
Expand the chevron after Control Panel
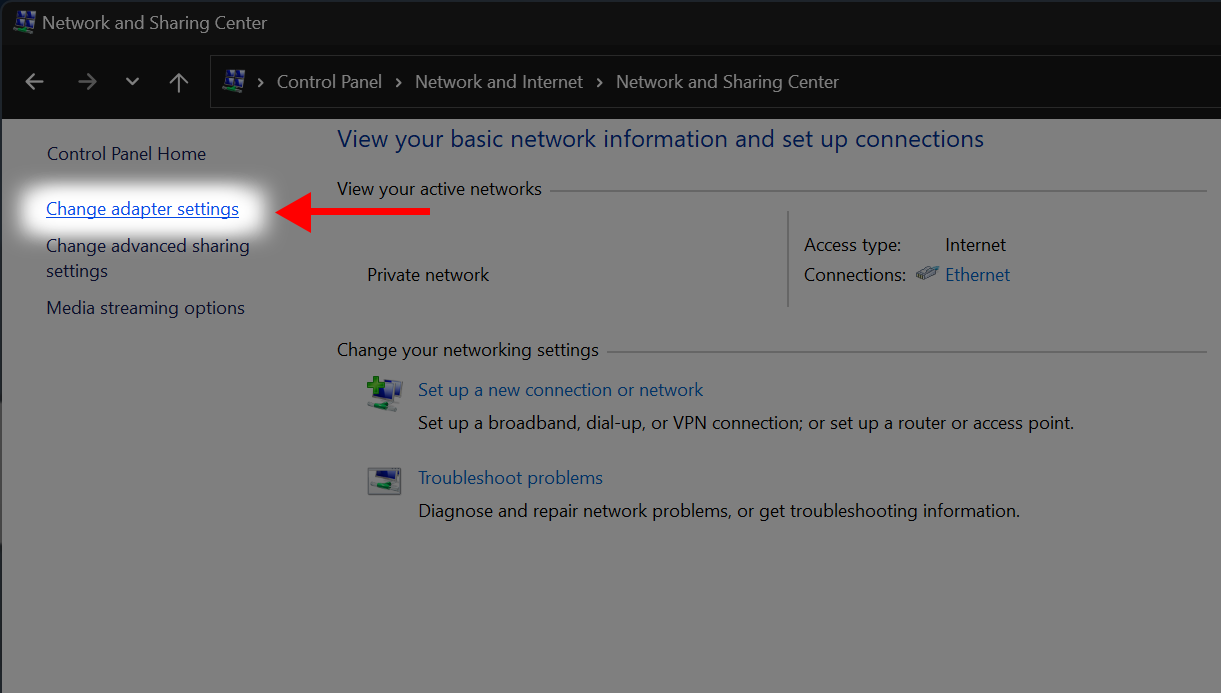[399, 82]
